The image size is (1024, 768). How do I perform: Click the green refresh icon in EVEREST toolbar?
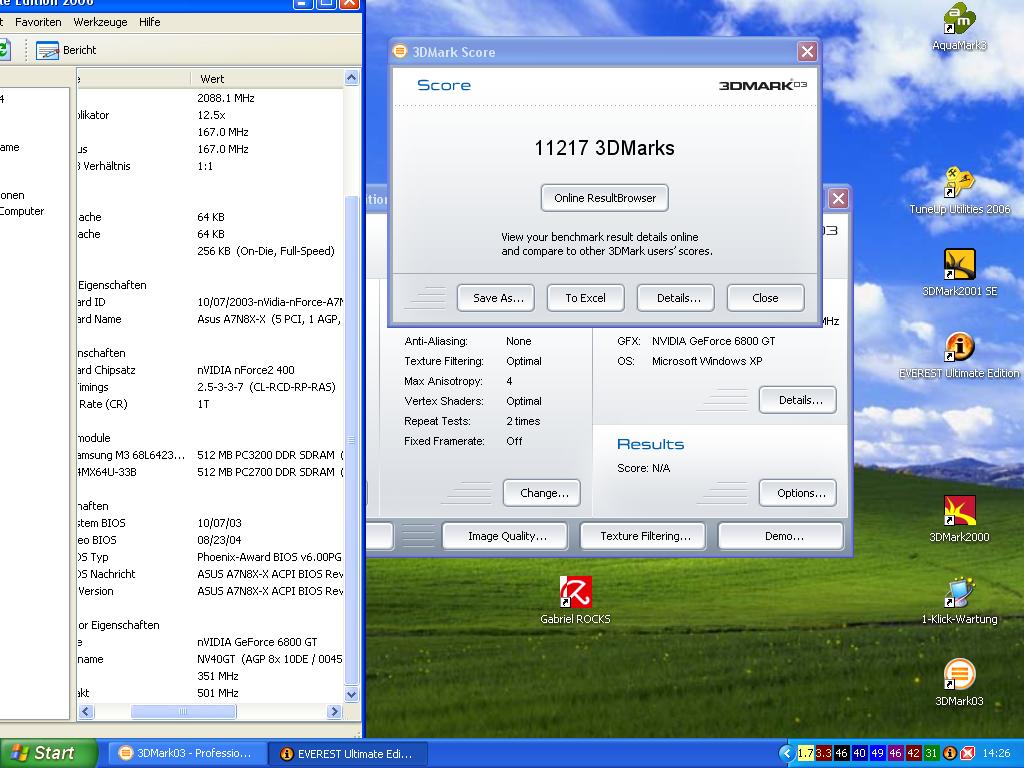[x=4, y=50]
